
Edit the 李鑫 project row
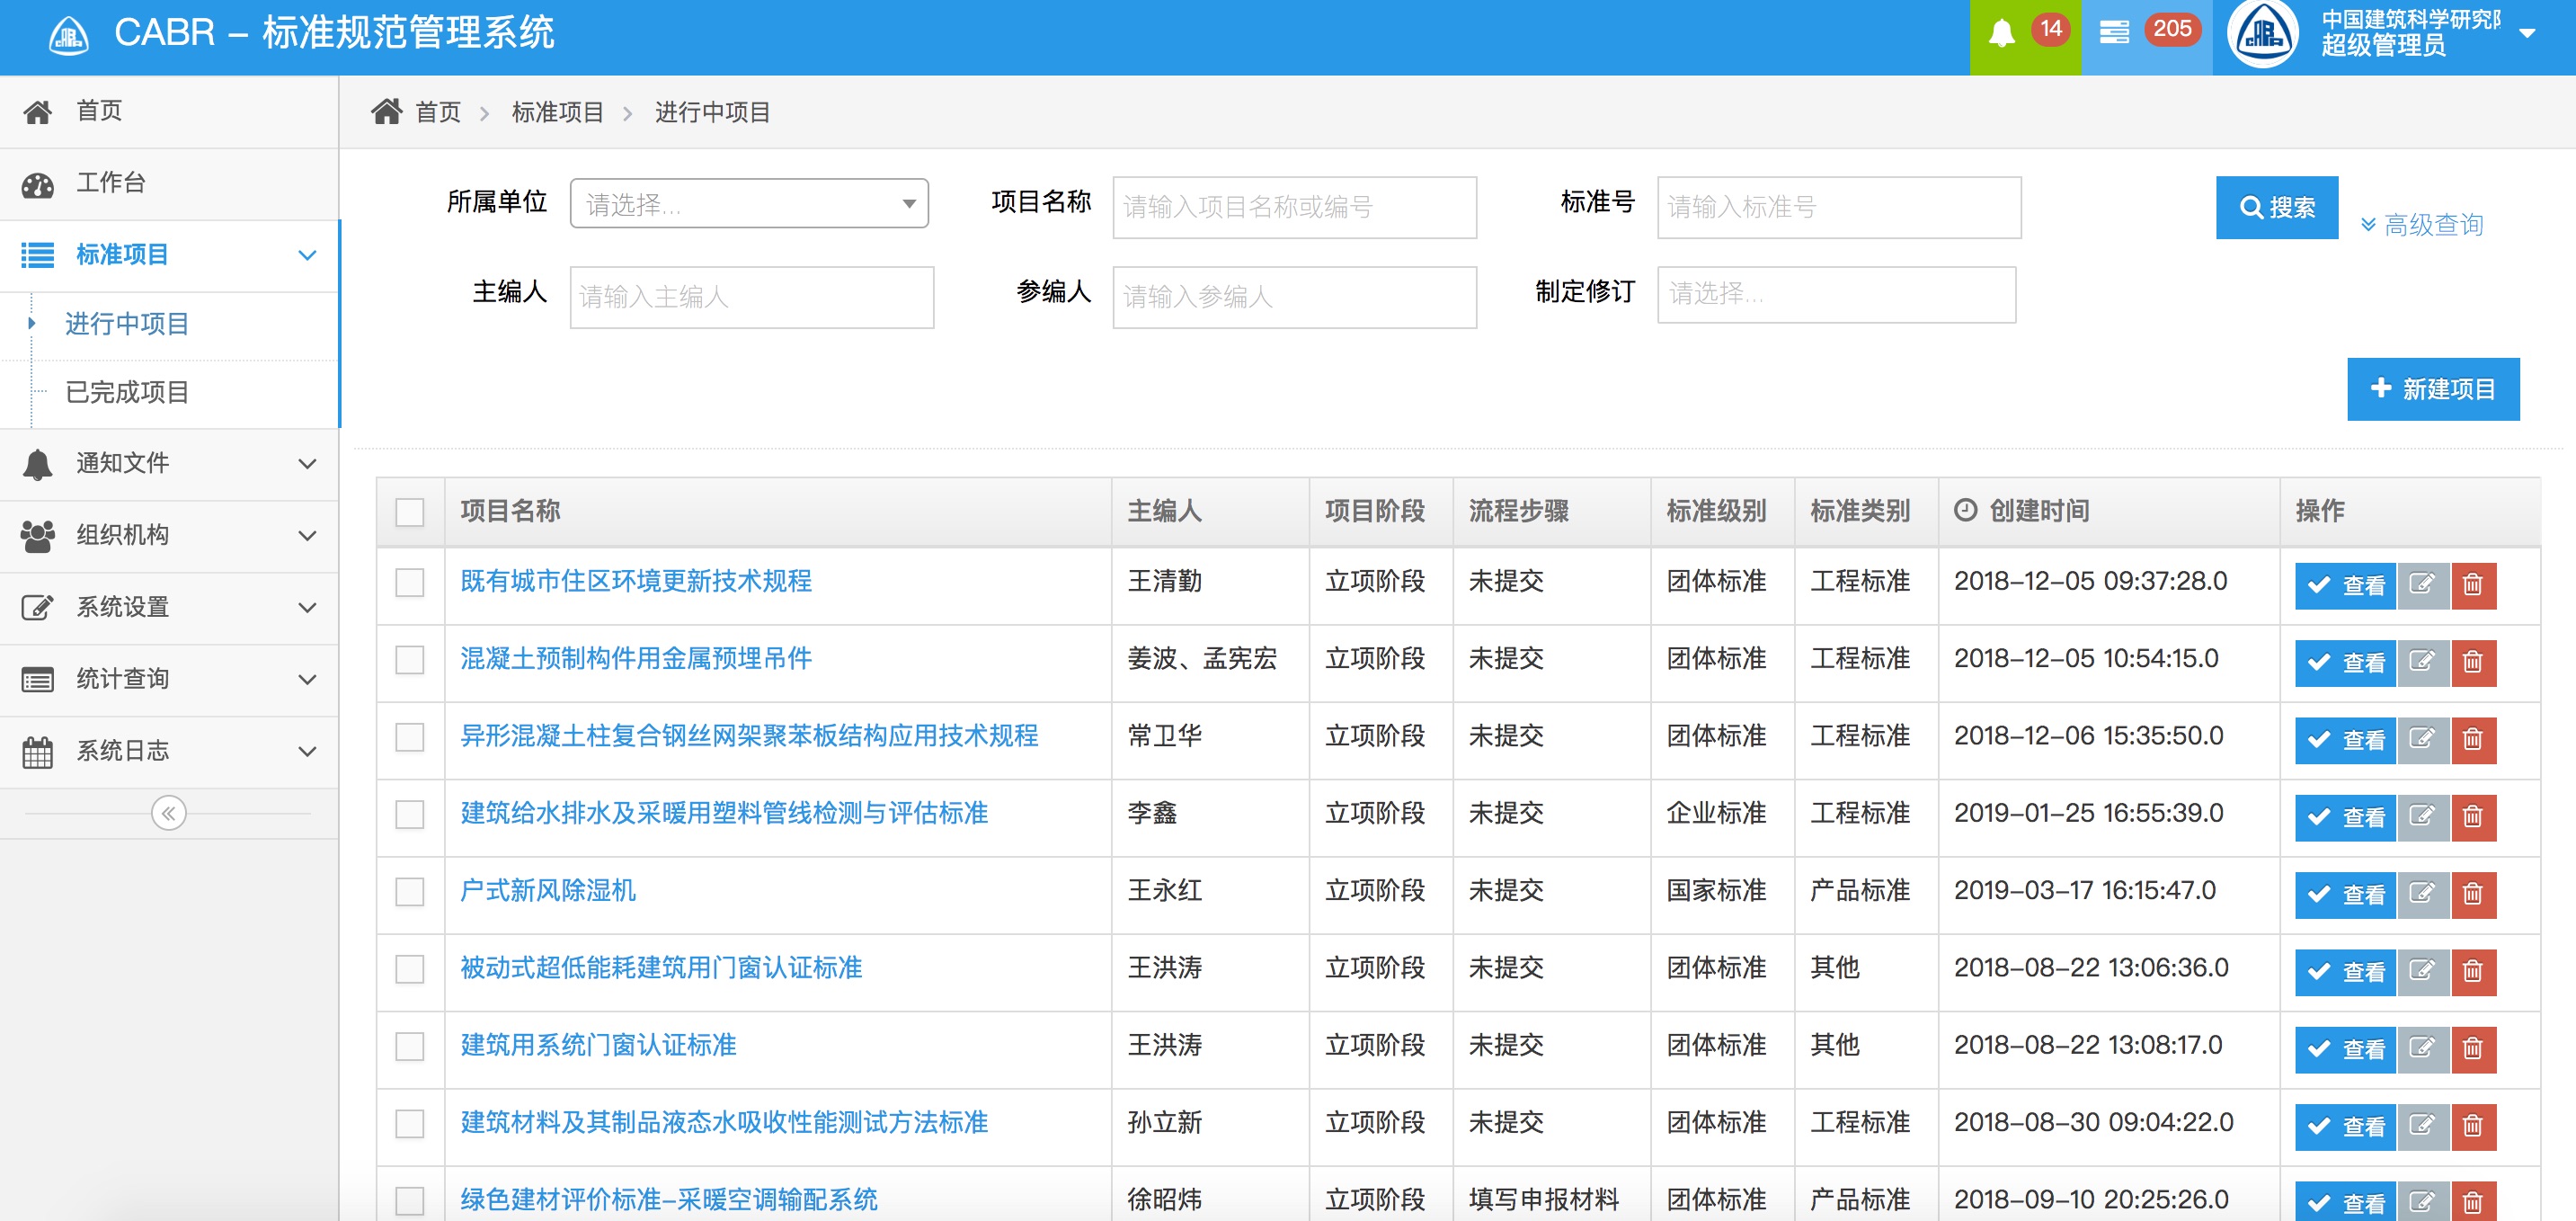point(2422,816)
